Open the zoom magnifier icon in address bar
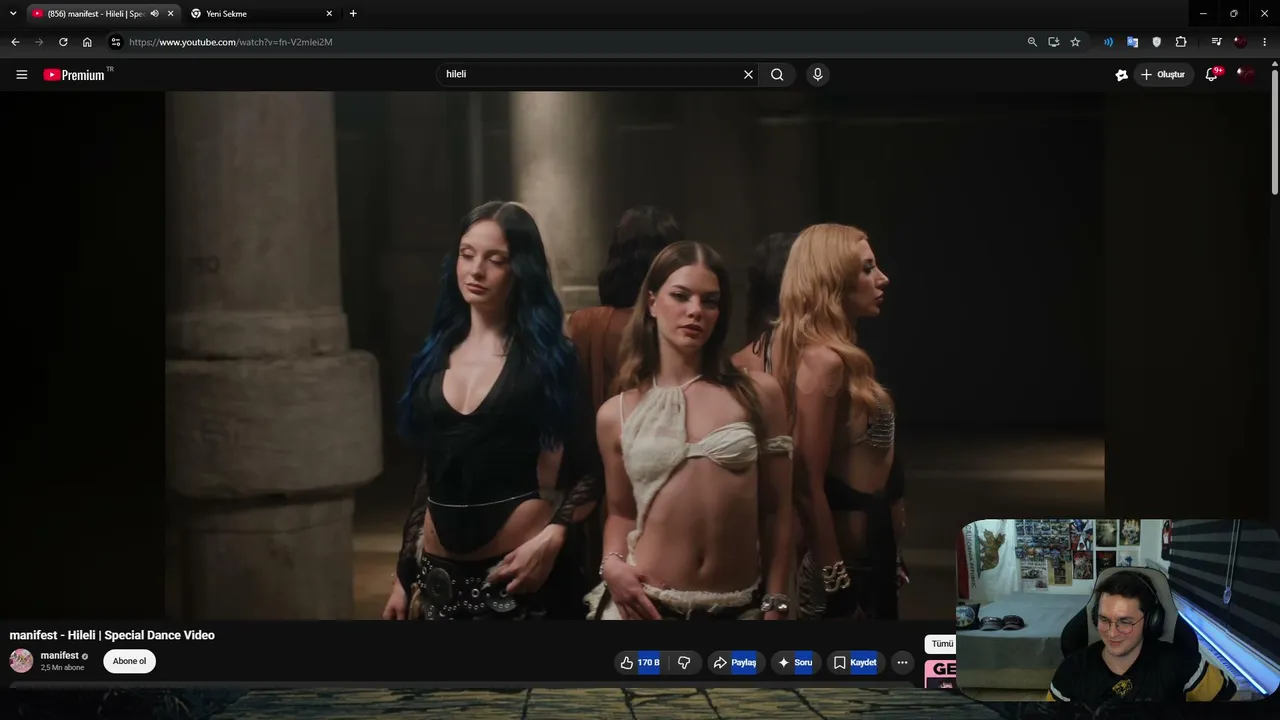Viewport: 1280px width, 720px height. pyautogui.click(x=1032, y=42)
